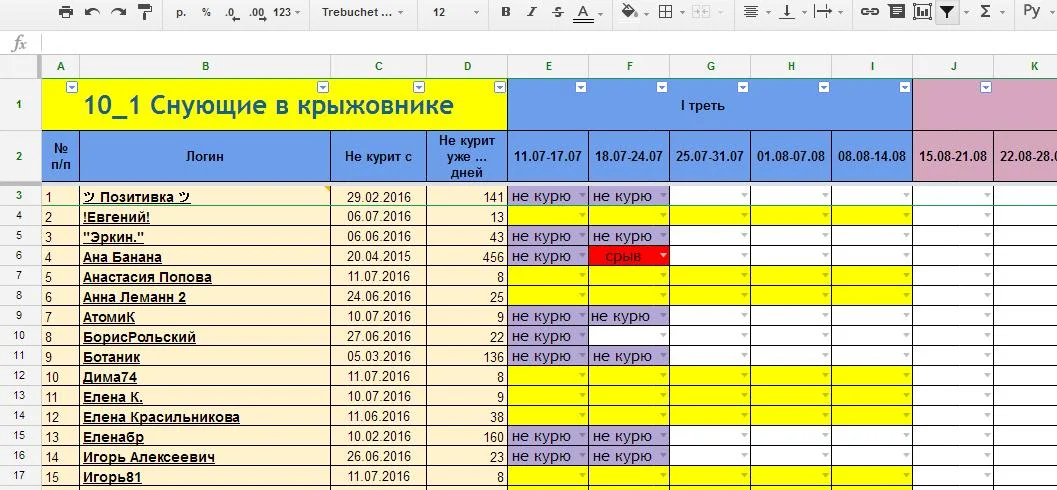
Task: Open the column D filter dropdown in row 1
Action: [x=500, y=87]
